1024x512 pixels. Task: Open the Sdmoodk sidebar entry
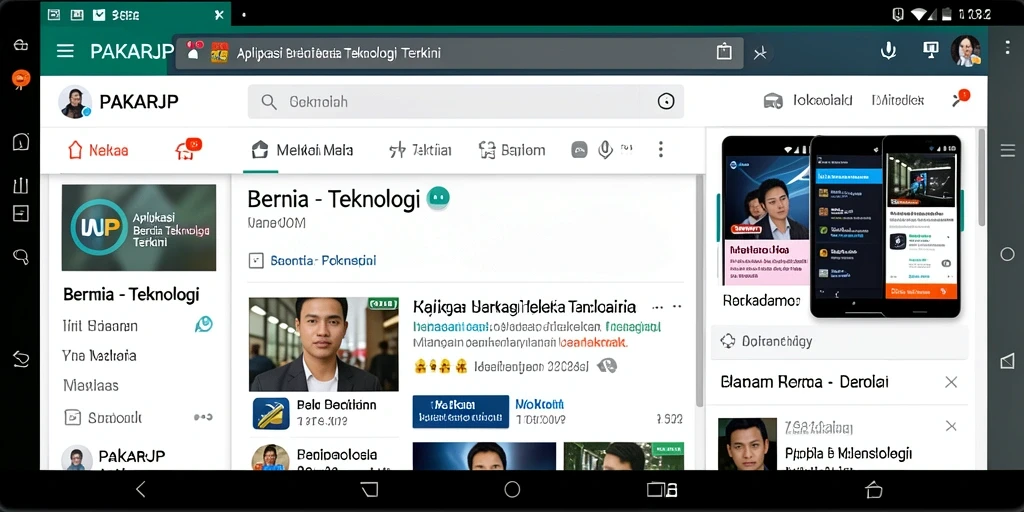pos(103,417)
